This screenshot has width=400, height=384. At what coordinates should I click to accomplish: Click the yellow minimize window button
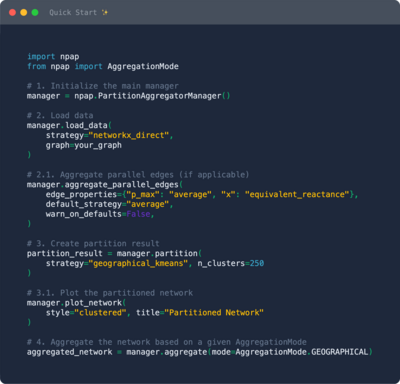24,12
